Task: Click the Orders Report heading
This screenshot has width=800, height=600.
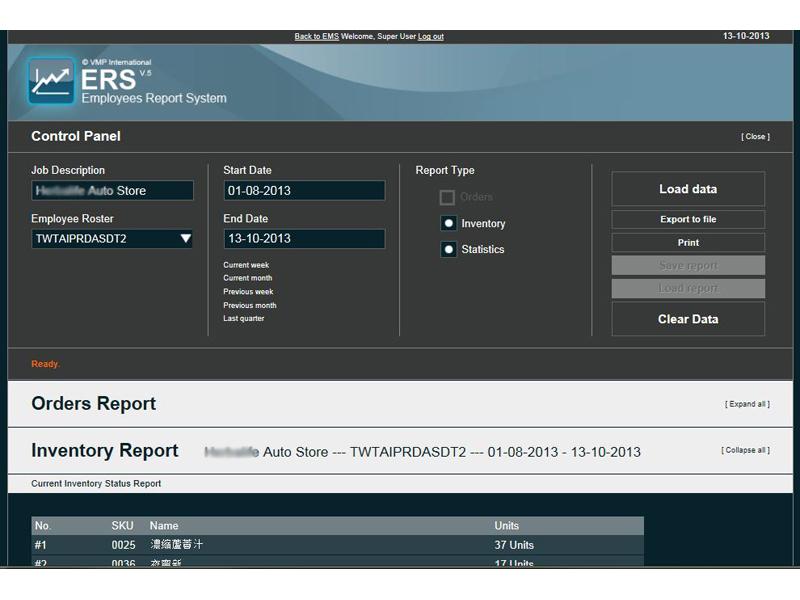Action: coord(93,403)
